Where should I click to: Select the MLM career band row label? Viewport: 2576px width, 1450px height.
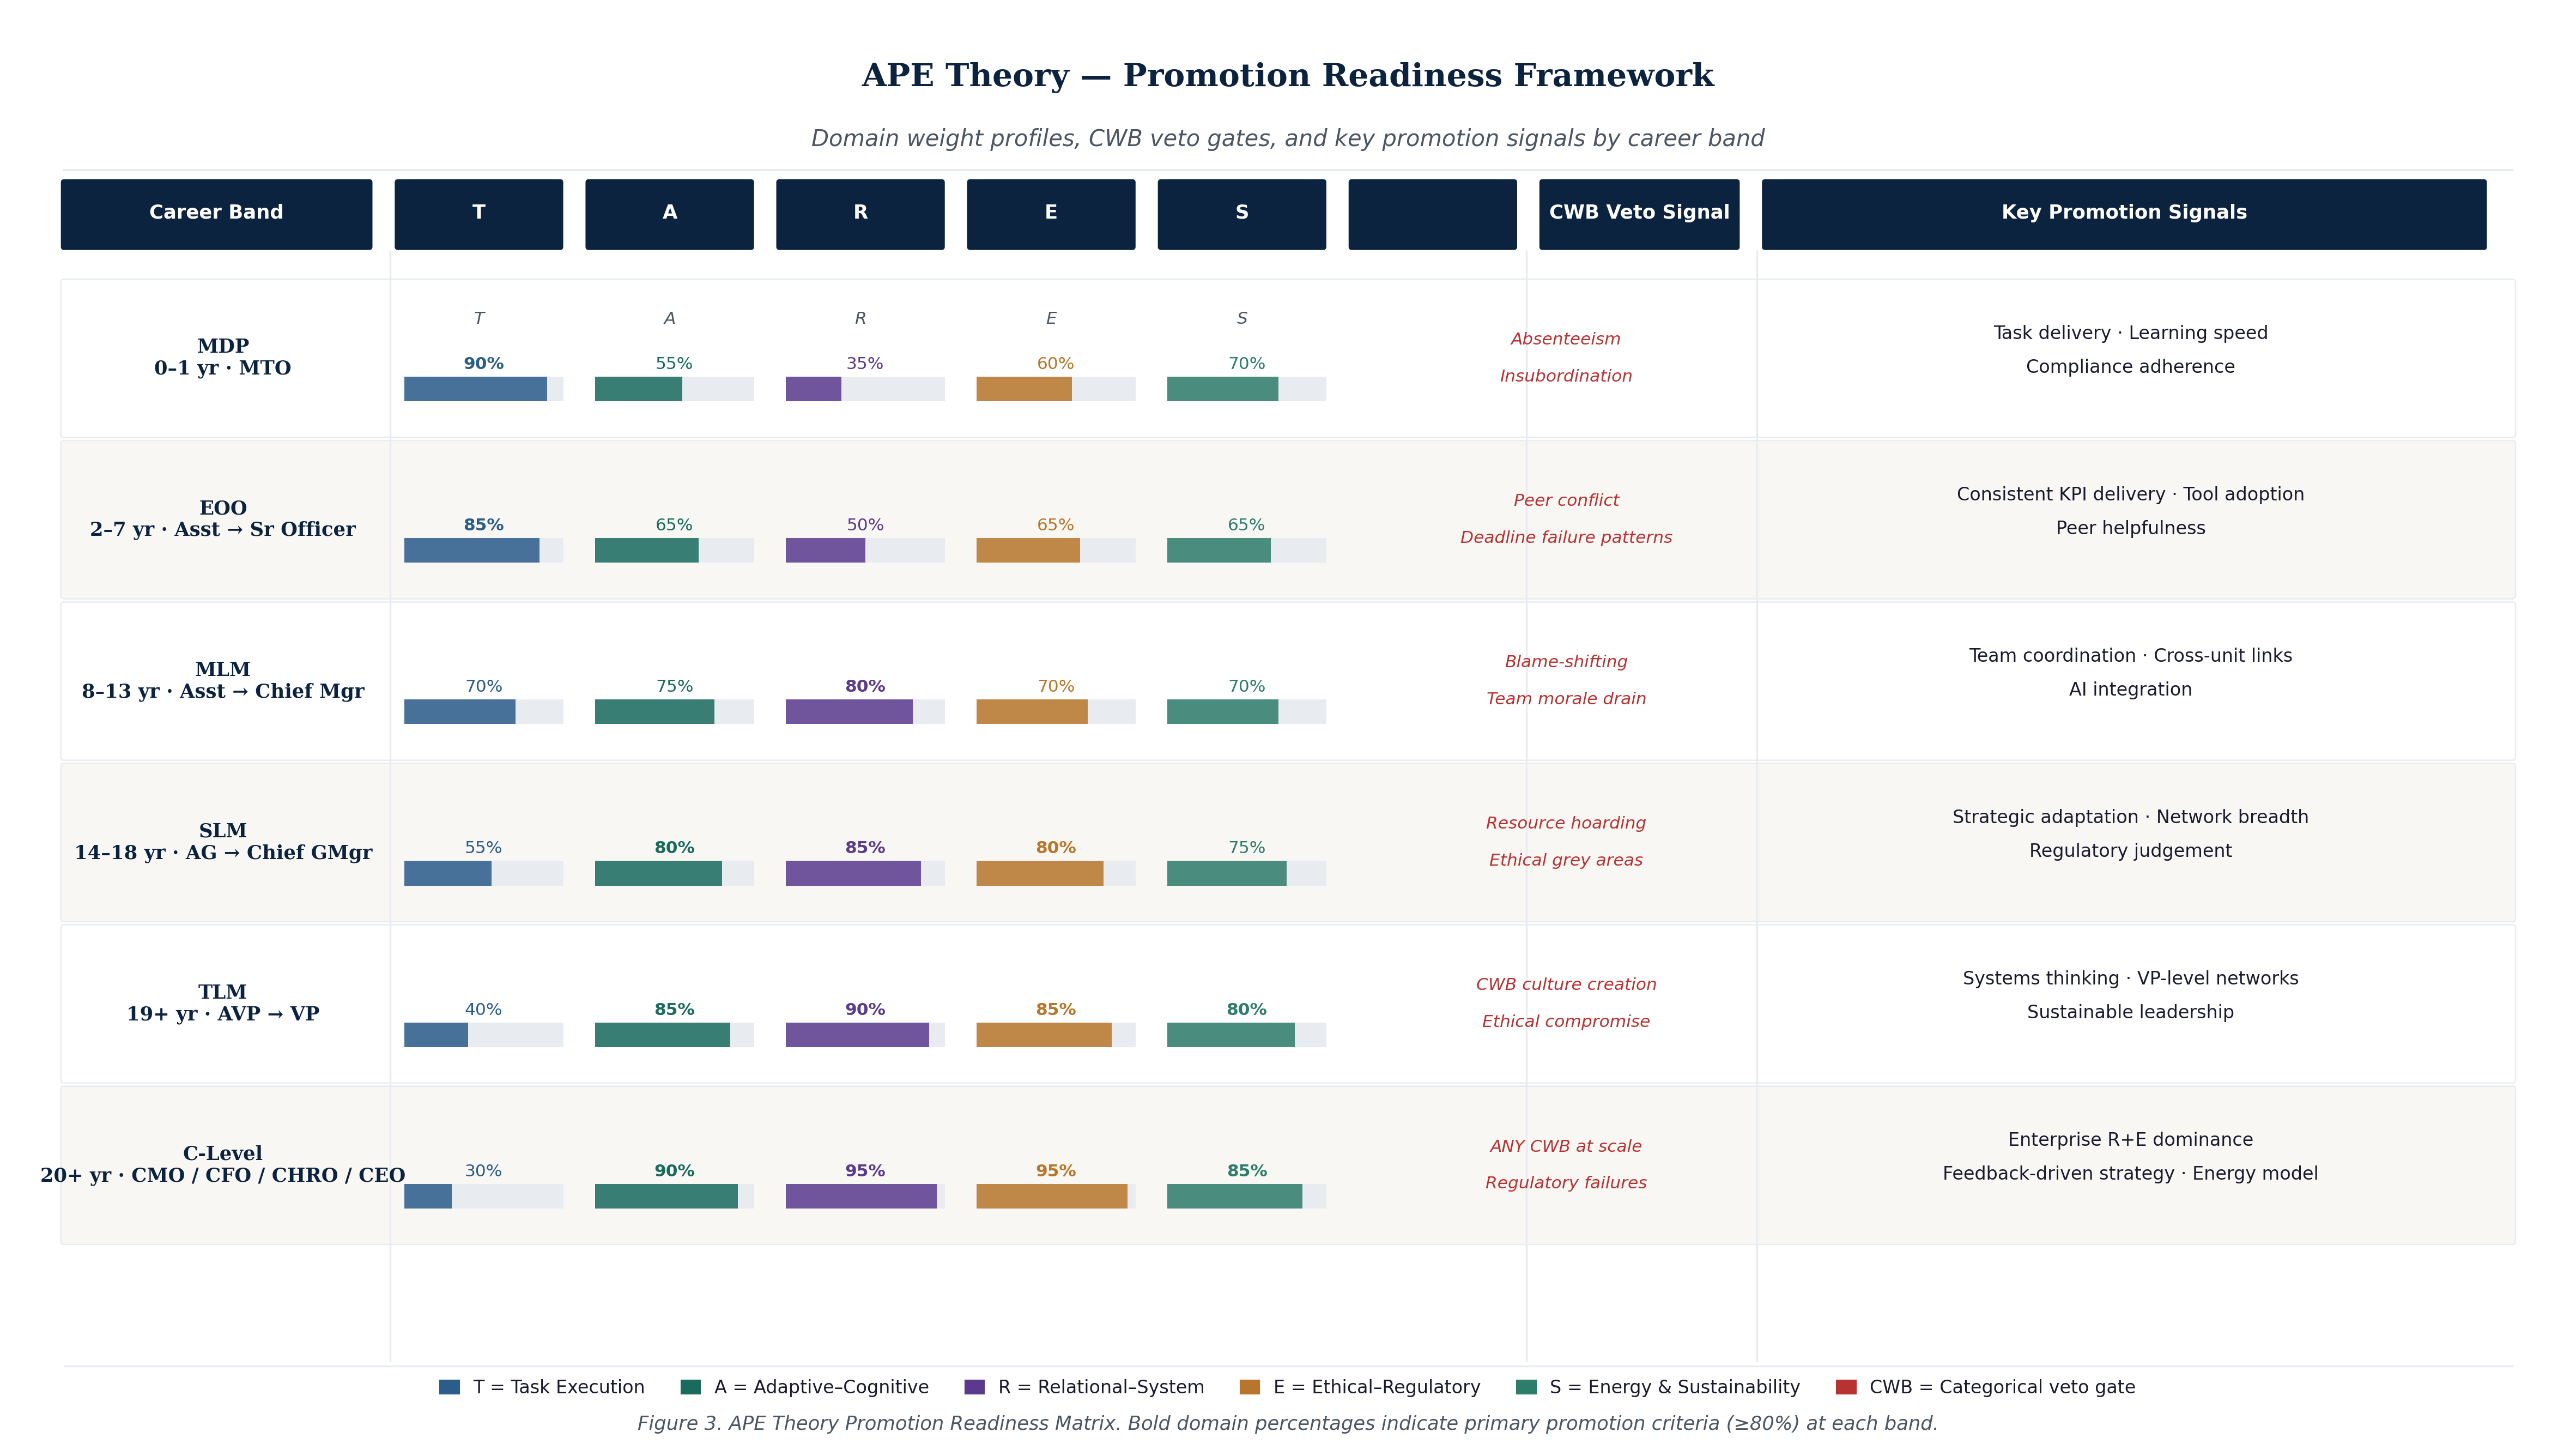223,680
